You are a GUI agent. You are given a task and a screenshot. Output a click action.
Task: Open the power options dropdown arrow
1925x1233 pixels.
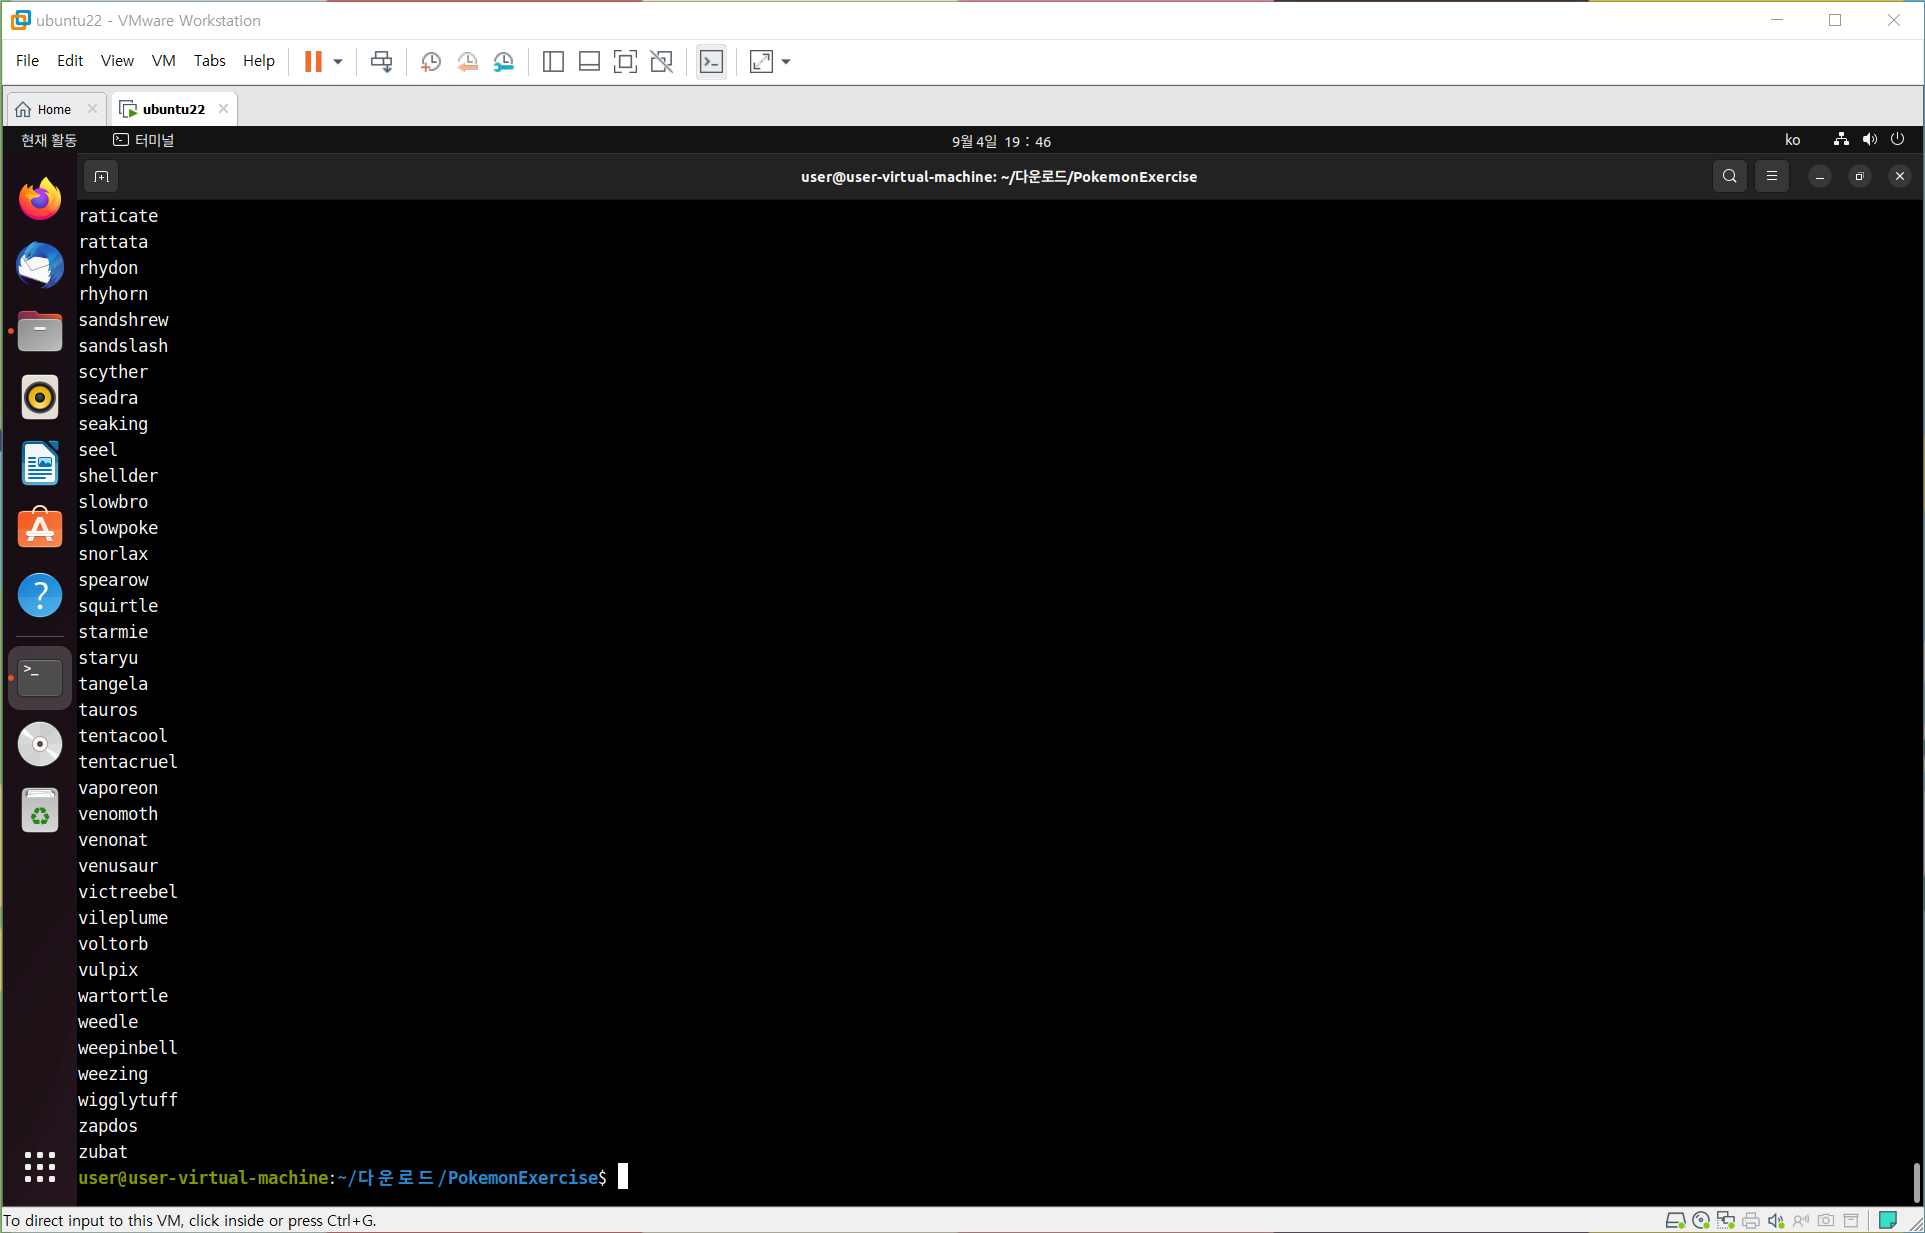[338, 62]
